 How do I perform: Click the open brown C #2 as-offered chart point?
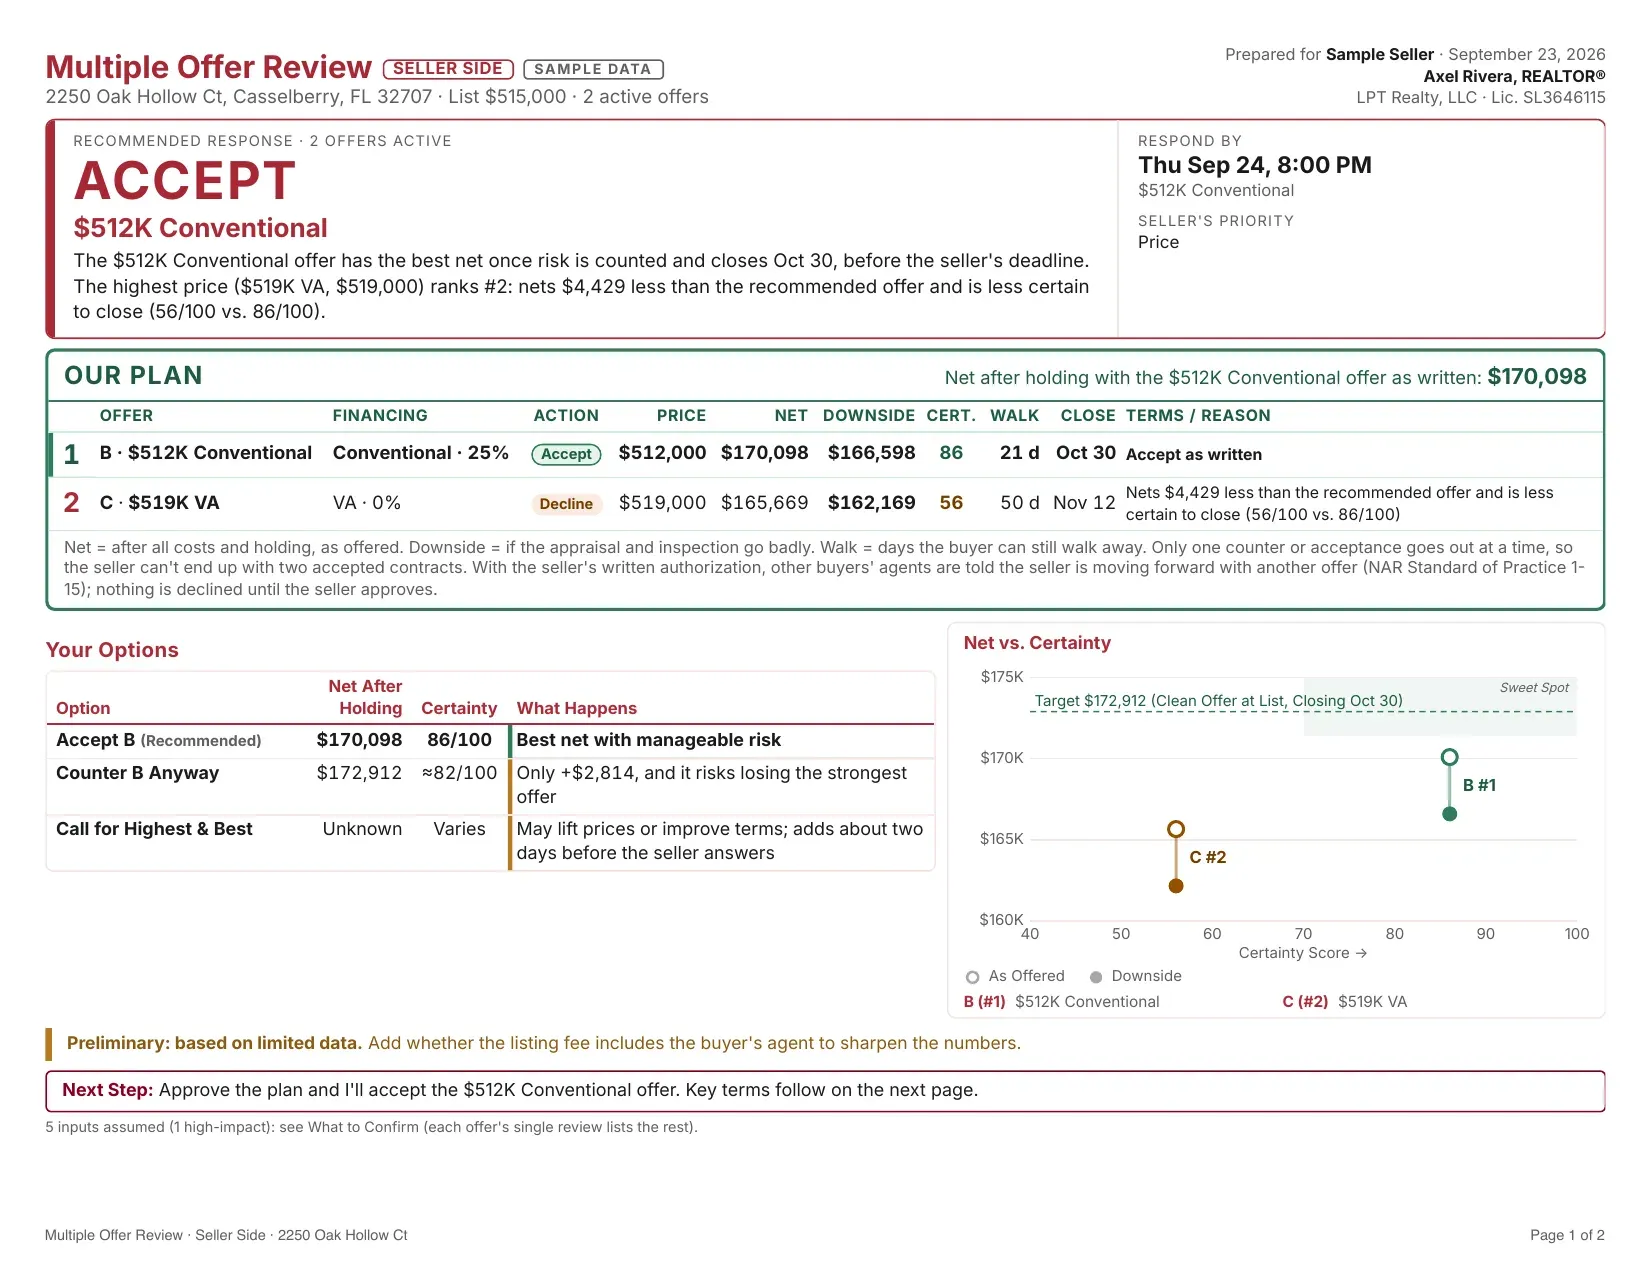tap(1176, 829)
